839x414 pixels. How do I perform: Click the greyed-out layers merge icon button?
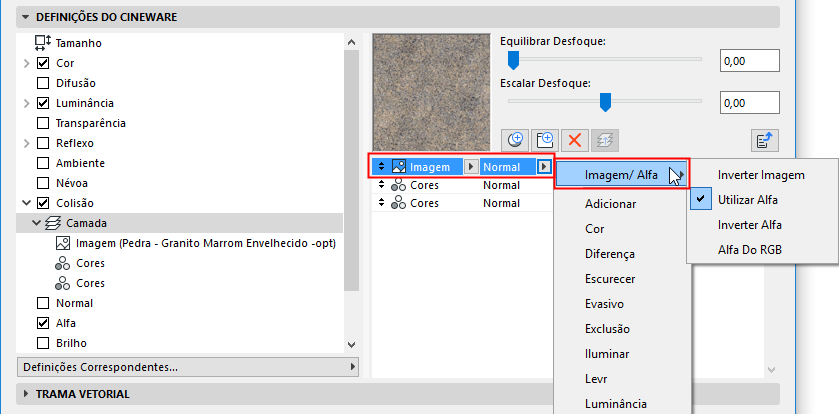[x=605, y=141]
